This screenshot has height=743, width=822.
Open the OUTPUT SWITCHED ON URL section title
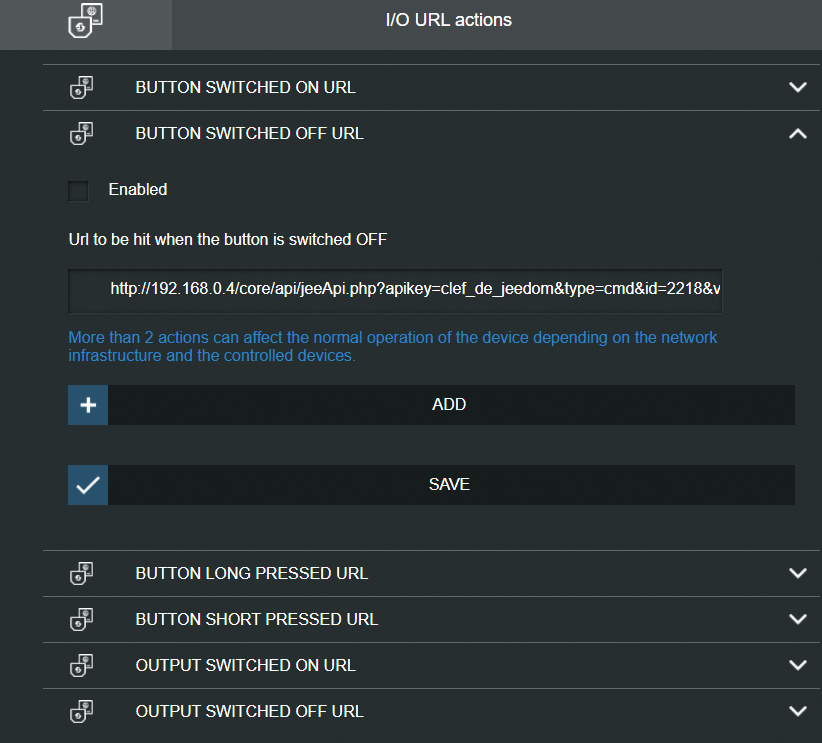(x=246, y=665)
